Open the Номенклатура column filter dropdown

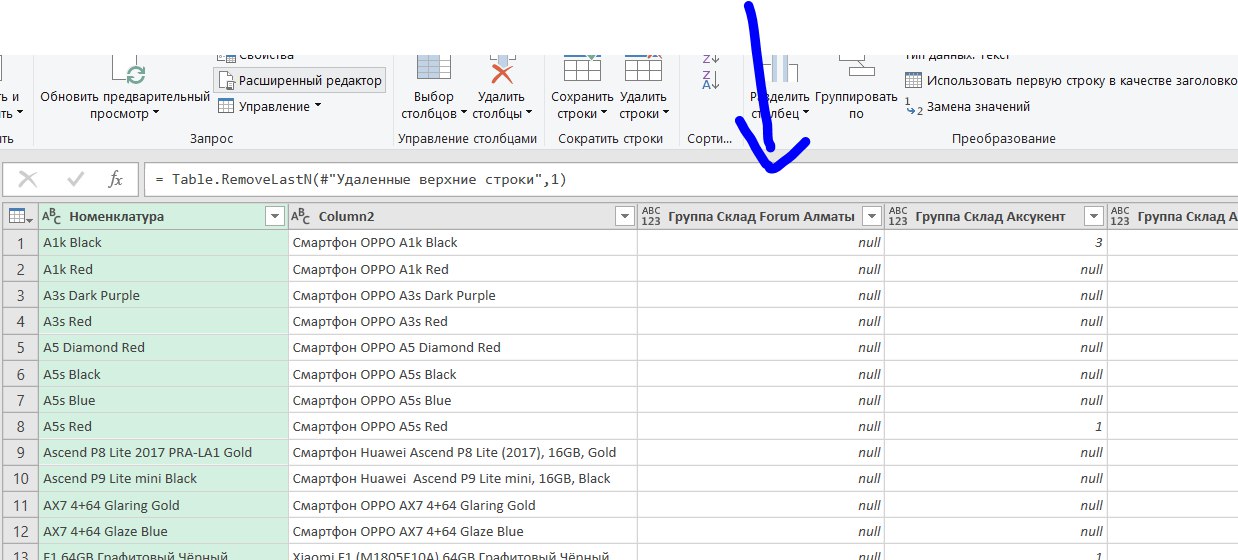point(275,216)
